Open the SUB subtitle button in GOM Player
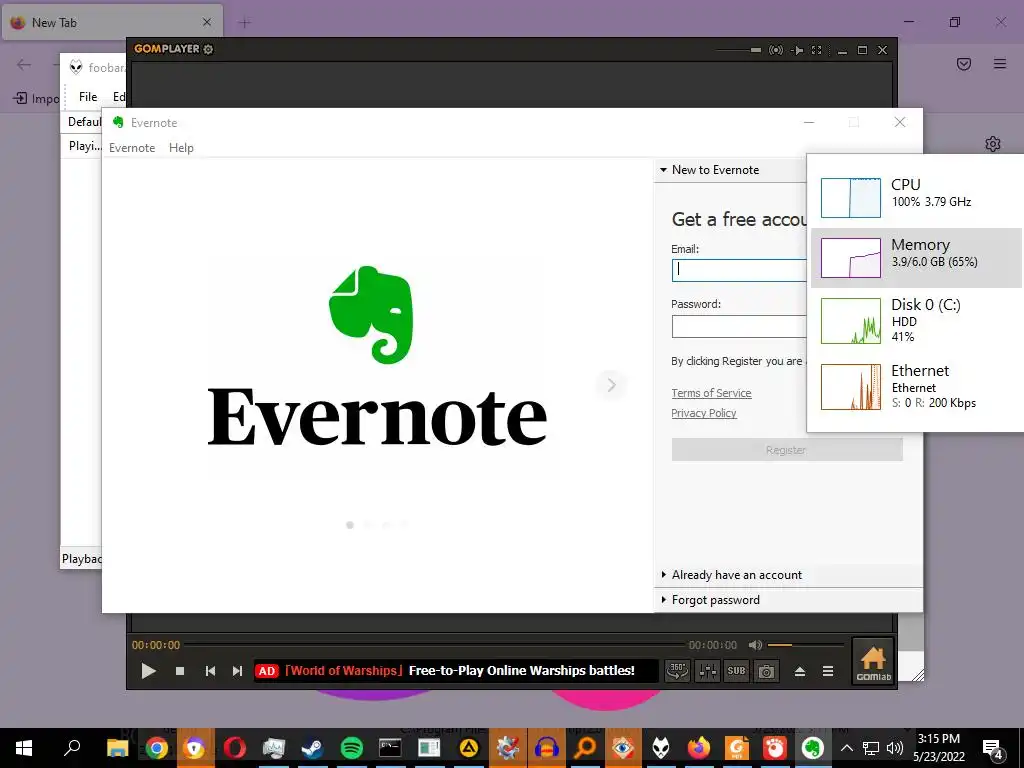 pyautogui.click(x=737, y=671)
